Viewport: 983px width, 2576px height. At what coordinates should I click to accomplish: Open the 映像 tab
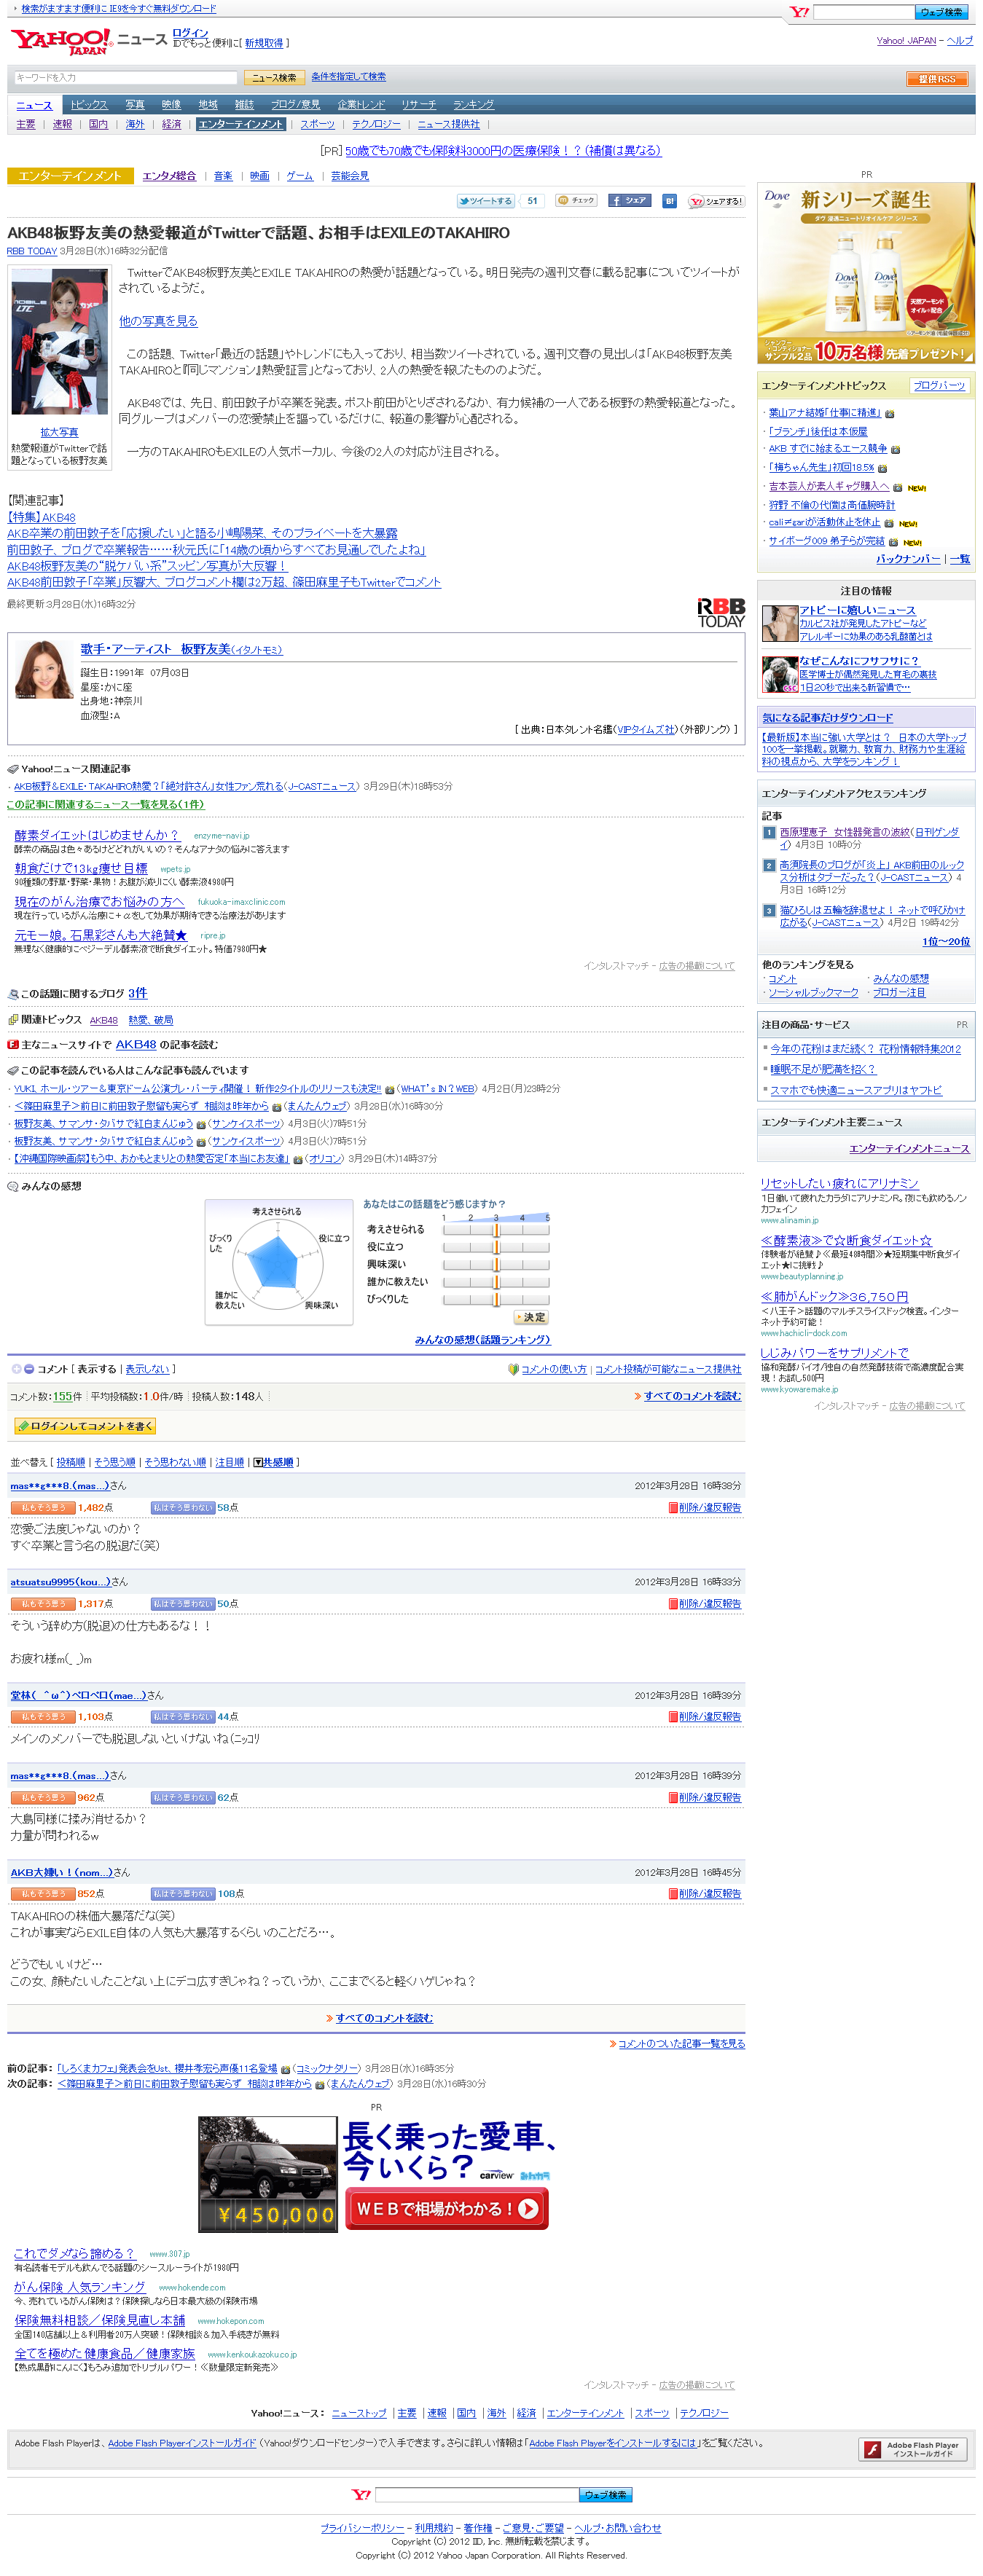pyautogui.click(x=171, y=105)
